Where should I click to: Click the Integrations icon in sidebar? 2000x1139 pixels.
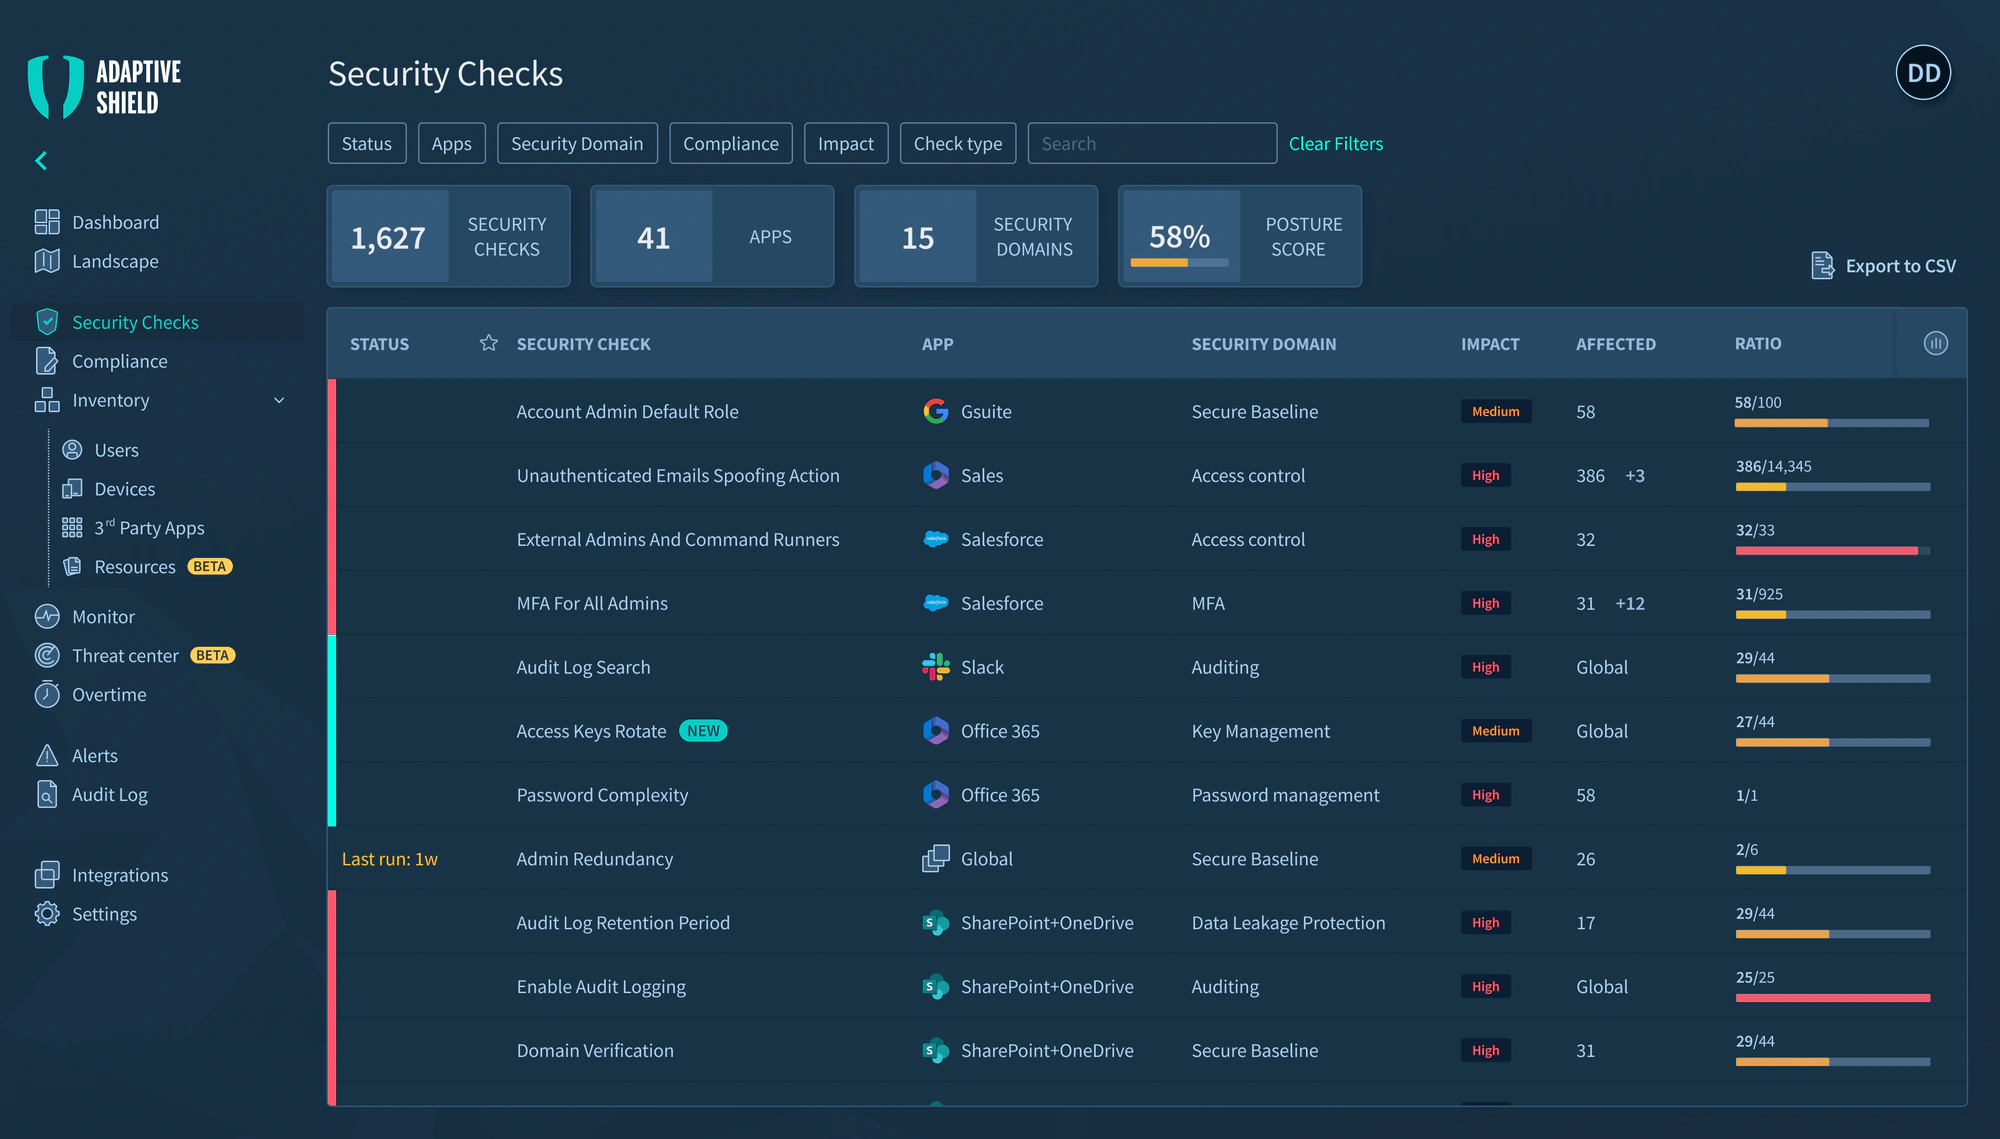pos(47,875)
